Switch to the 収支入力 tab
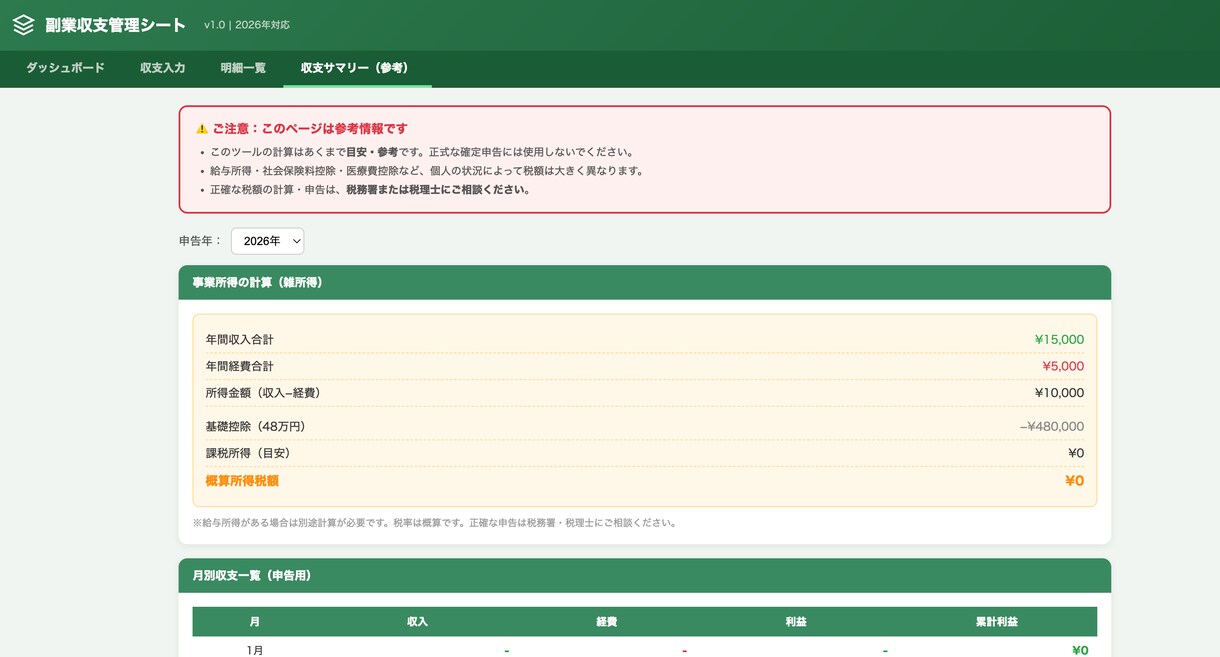This screenshot has width=1220, height=657. pyautogui.click(x=162, y=68)
